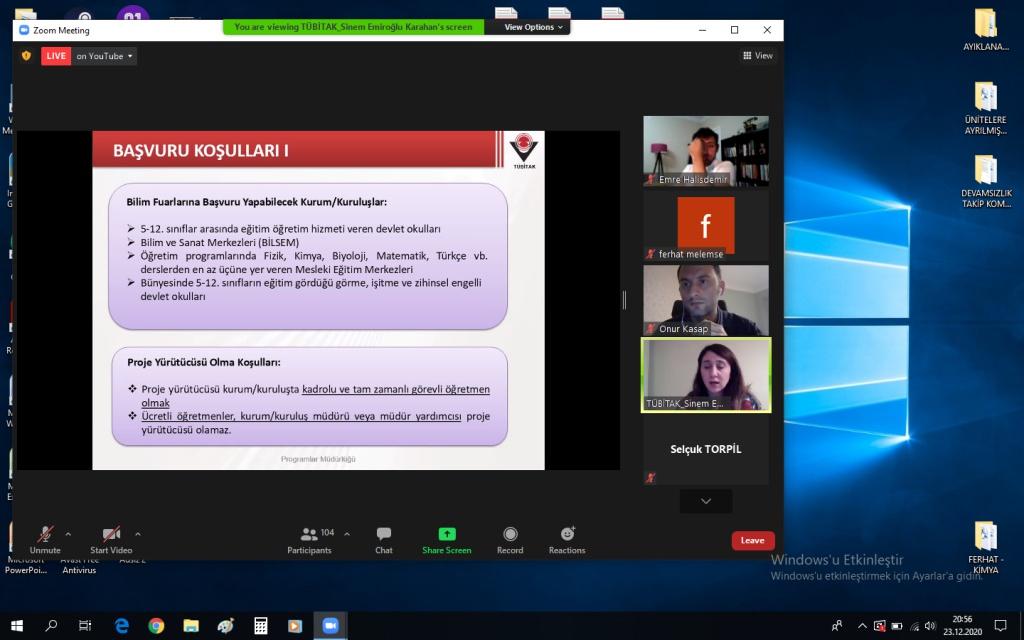This screenshot has height=640, width=1024.
Task: Leave the Zoom meeting
Action: tap(752, 540)
